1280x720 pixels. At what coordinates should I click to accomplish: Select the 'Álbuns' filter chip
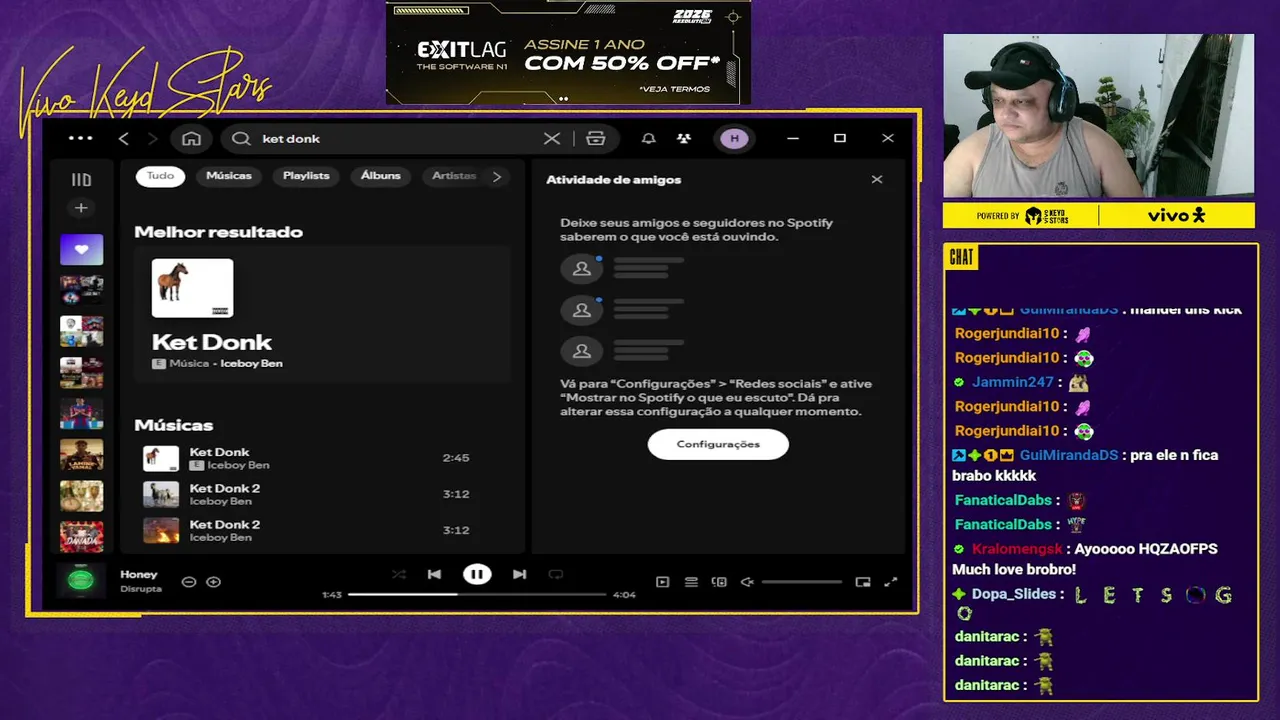coord(380,176)
